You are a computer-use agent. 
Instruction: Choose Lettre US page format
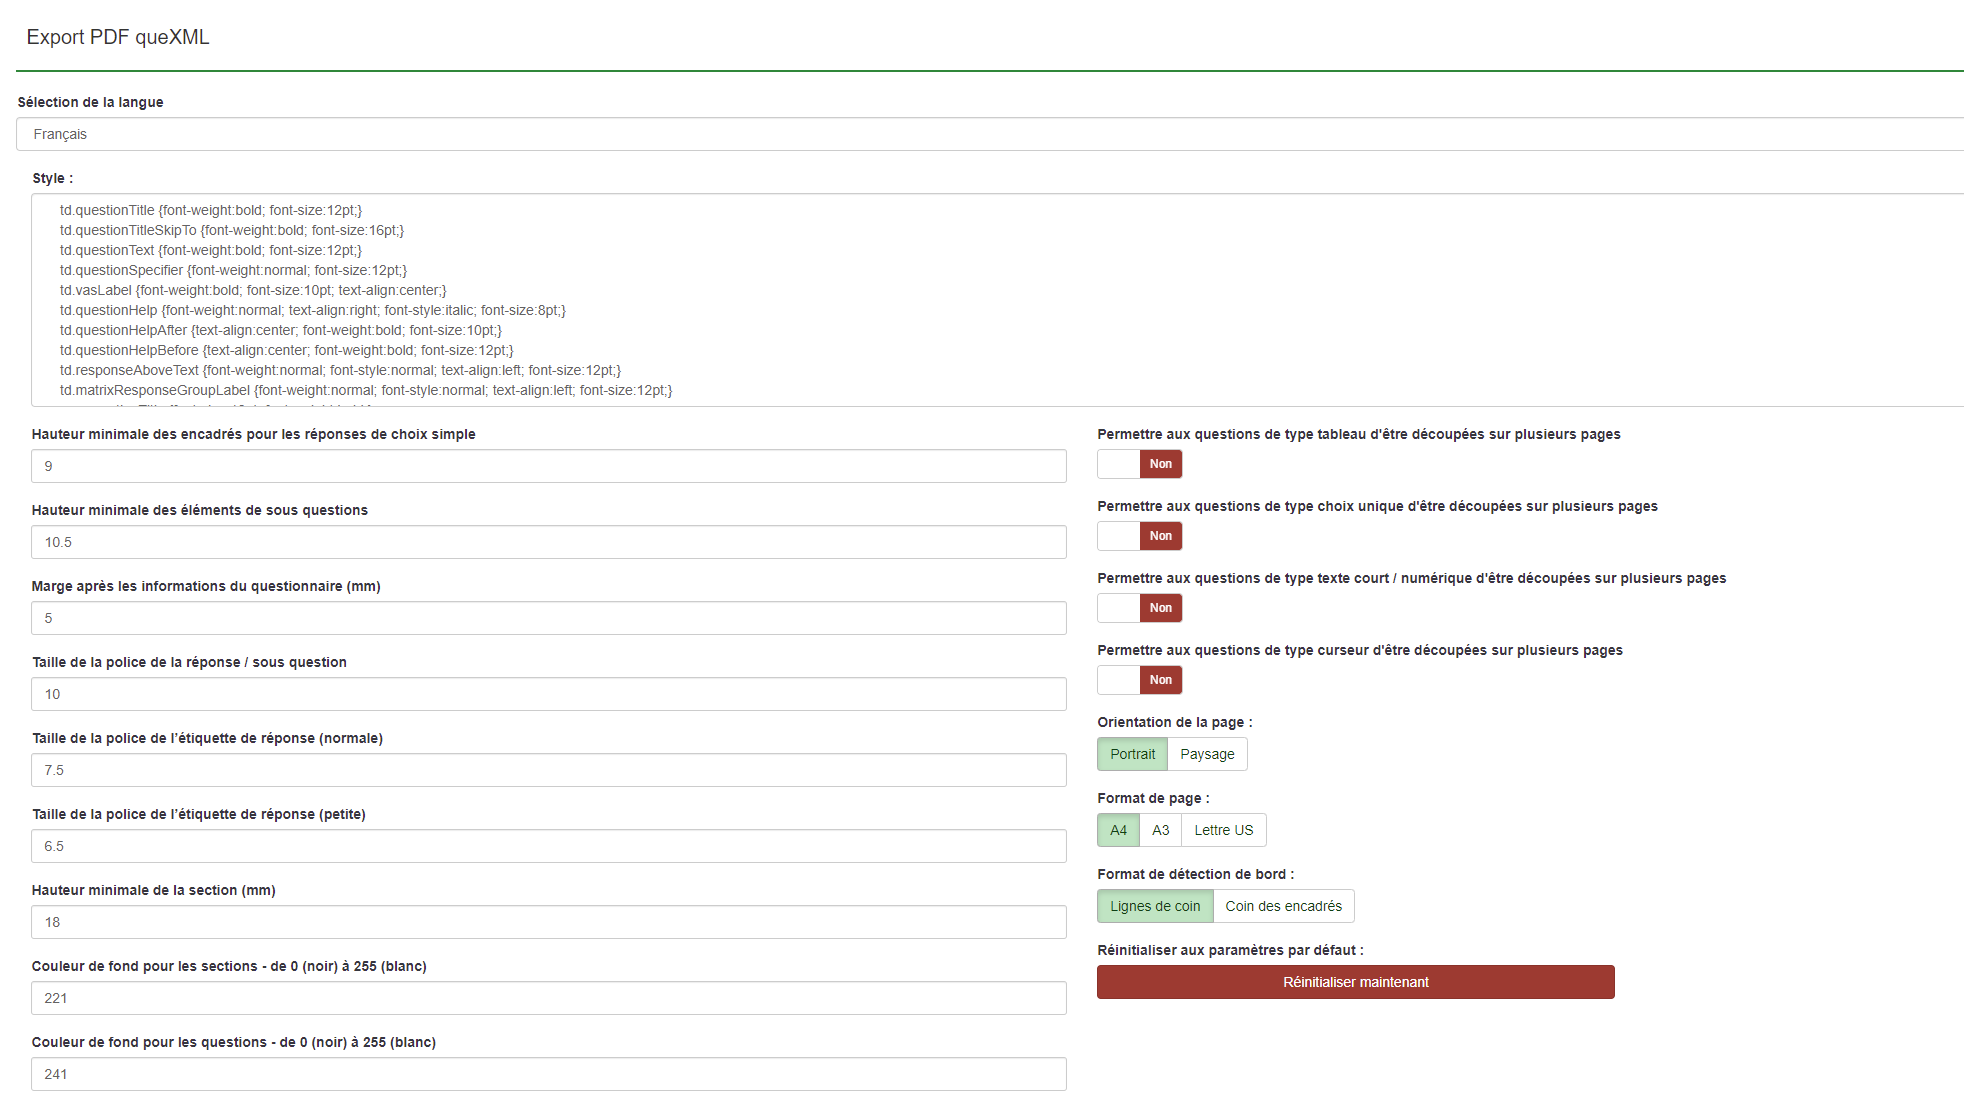[1223, 830]
